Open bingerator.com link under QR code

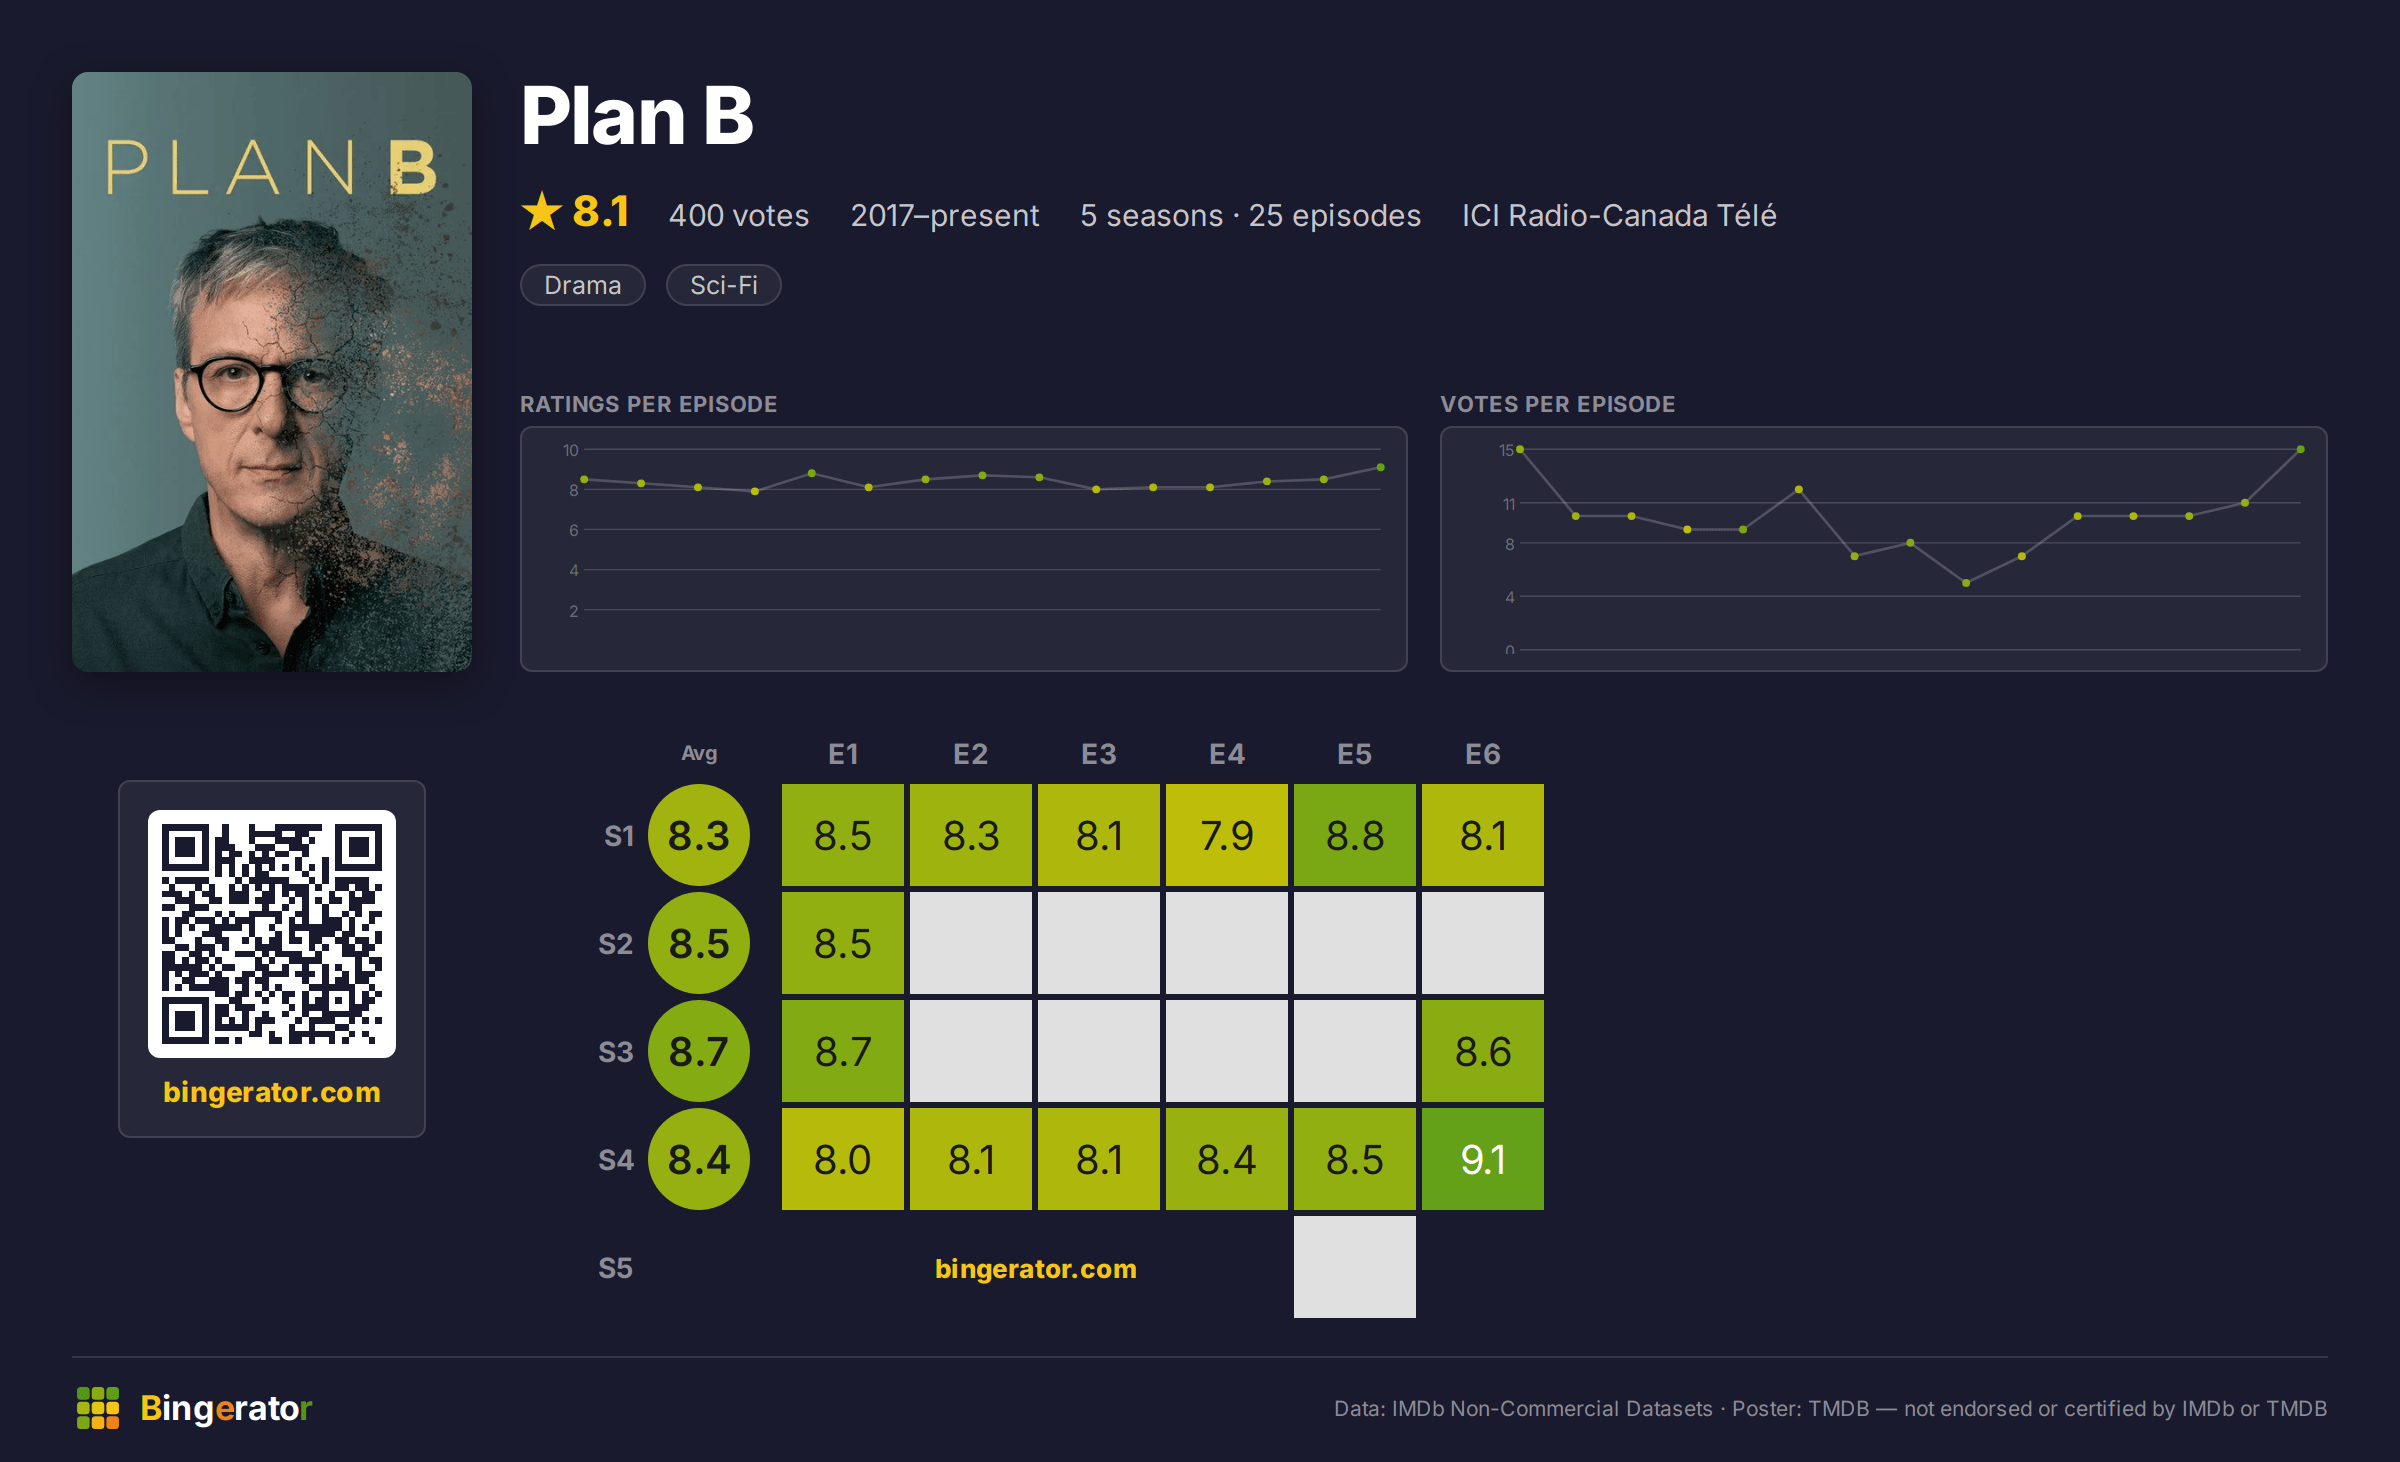click(272, 1092)
